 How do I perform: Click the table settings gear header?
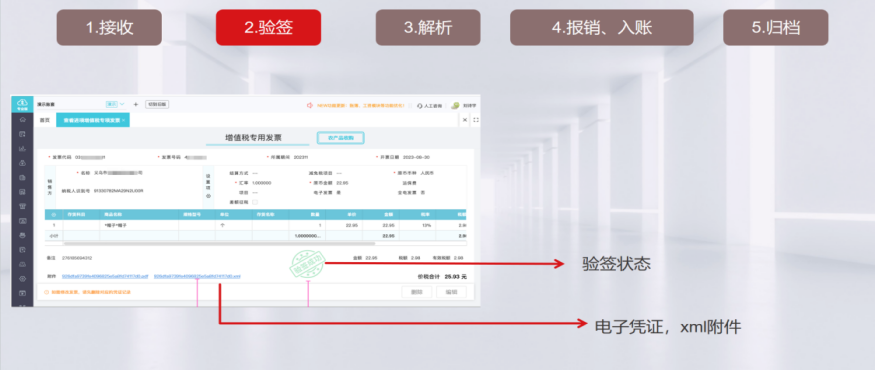54,214
